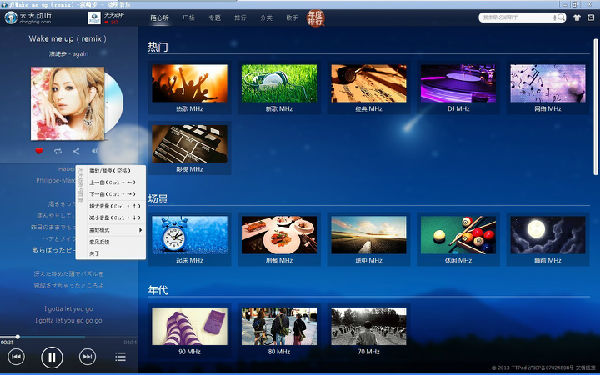Switch to the 歌手 tab

click(292, 18)
